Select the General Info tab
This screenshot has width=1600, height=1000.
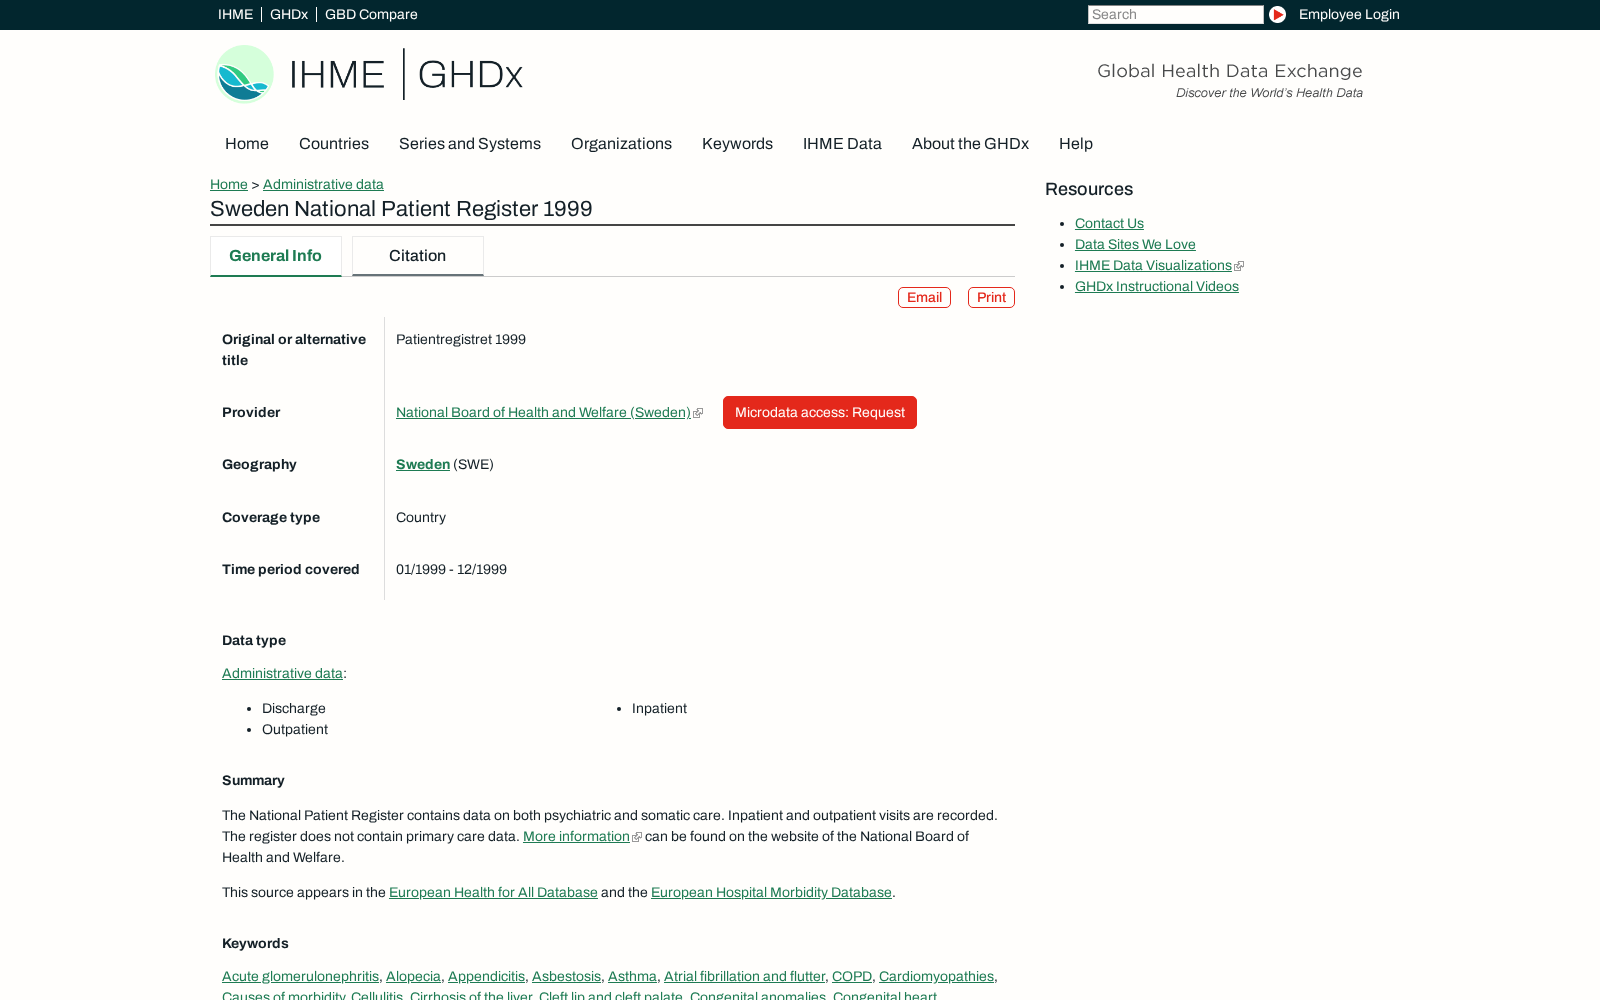pos(276,256)
